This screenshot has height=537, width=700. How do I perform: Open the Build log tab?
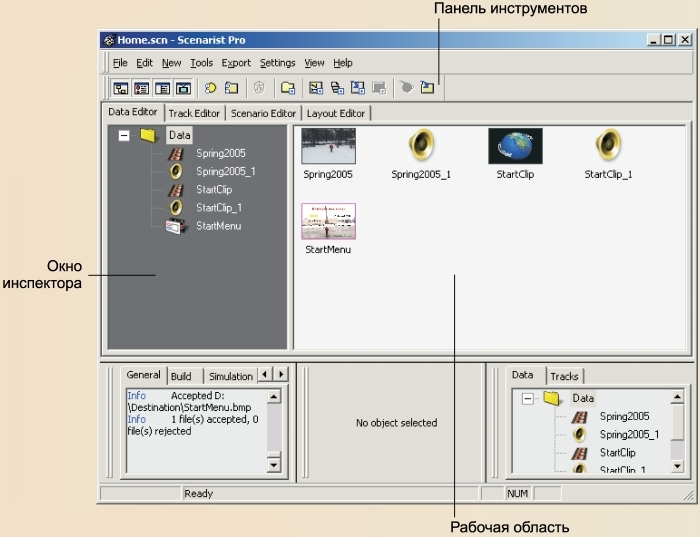[181, 376]
